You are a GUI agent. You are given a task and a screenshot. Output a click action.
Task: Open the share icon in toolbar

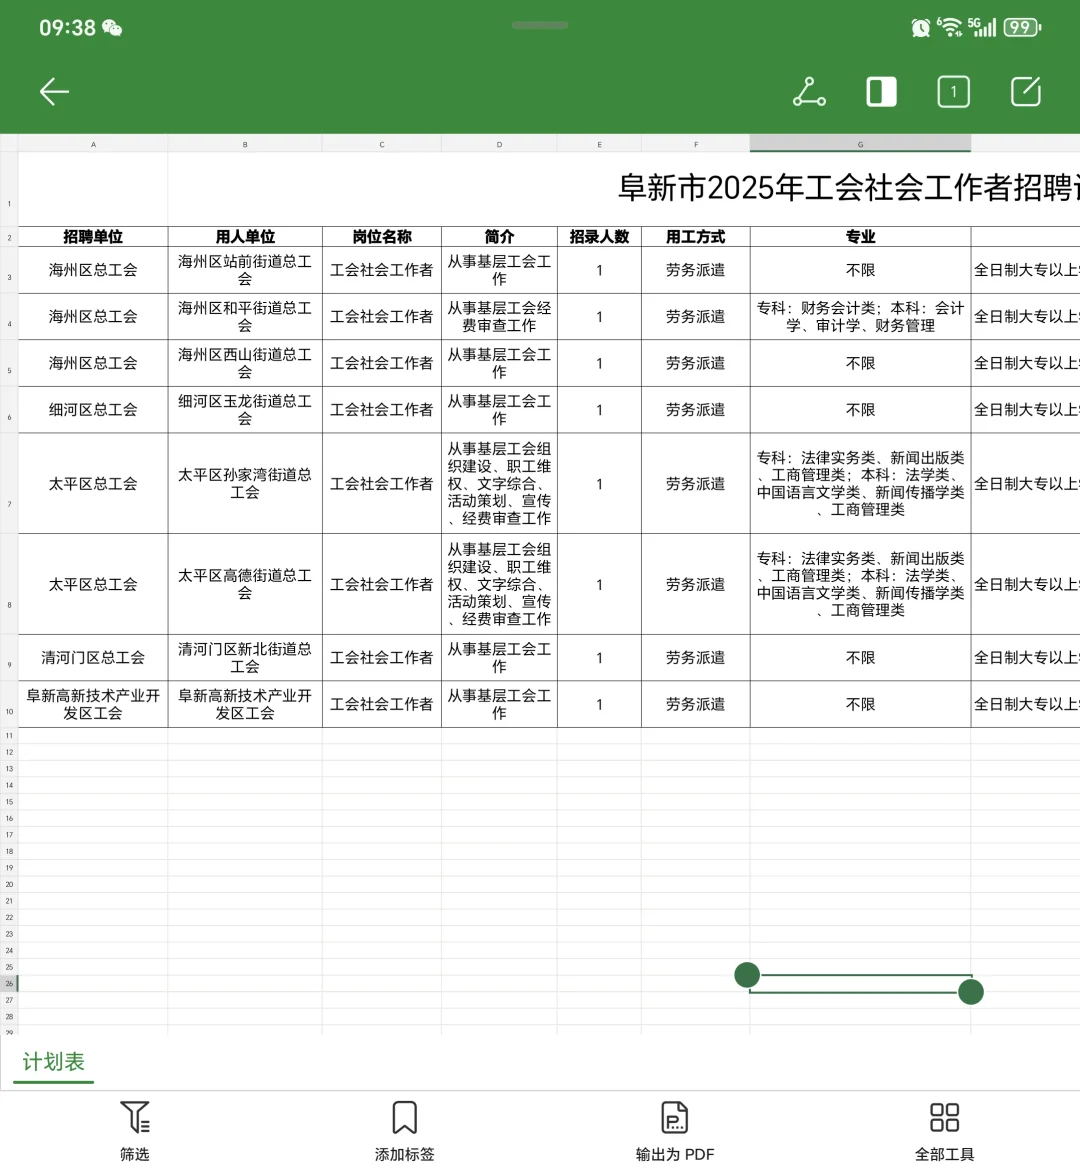pyautogui.click(x=809, y=92)
